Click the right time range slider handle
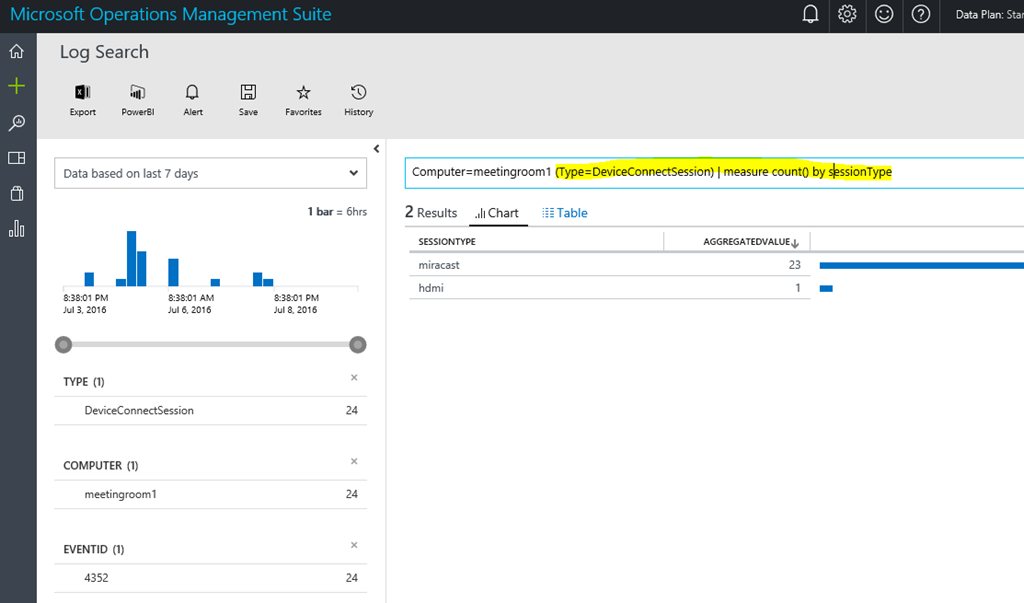Image resolution: width=1024 pixels, height=603 pixels. pyautogui.click(x=357, y=345)
